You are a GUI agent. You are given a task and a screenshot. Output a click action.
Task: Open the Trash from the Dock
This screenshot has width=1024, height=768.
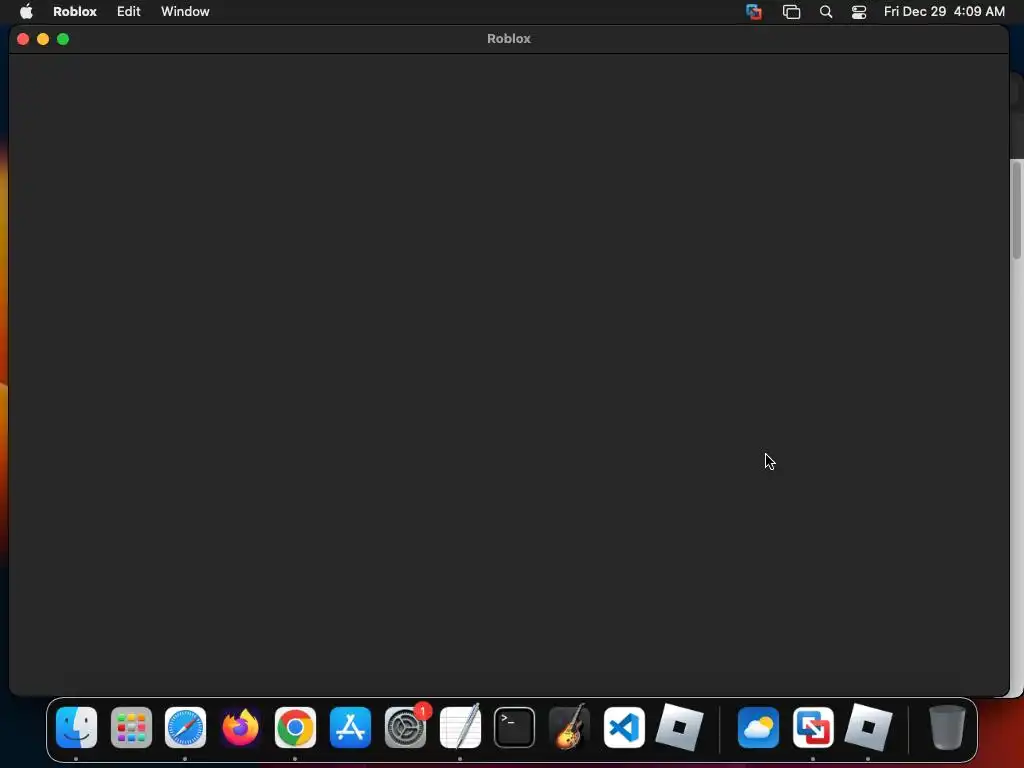pyautogui.click(x=947, y=727)
